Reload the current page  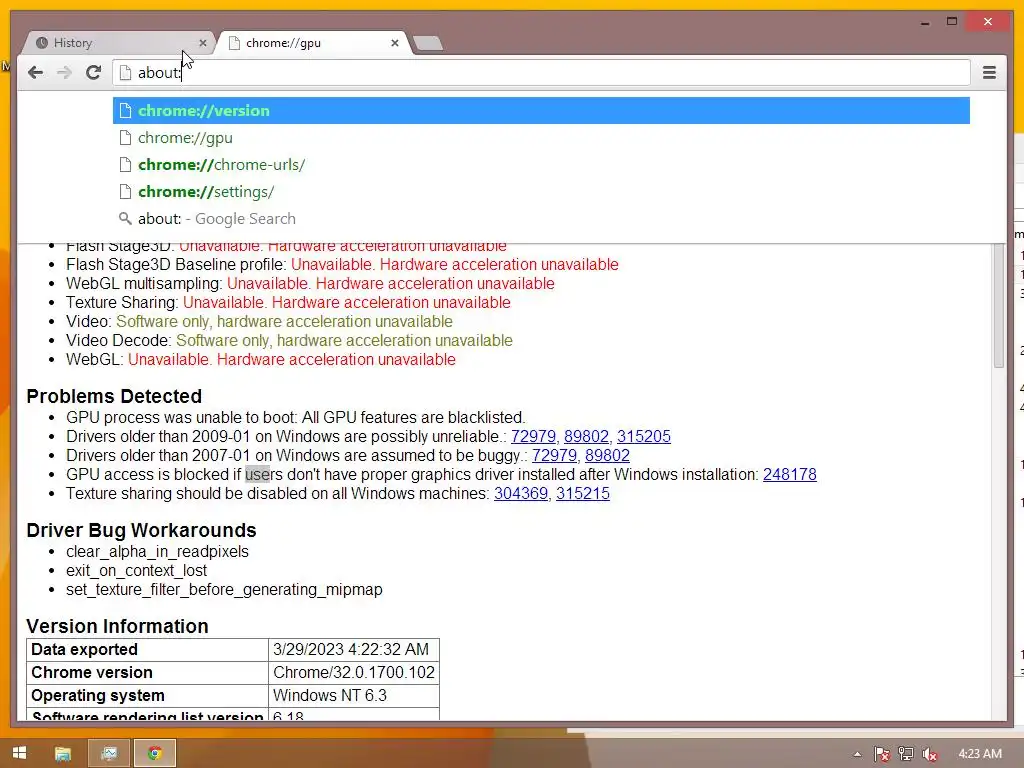pos(93,72)
